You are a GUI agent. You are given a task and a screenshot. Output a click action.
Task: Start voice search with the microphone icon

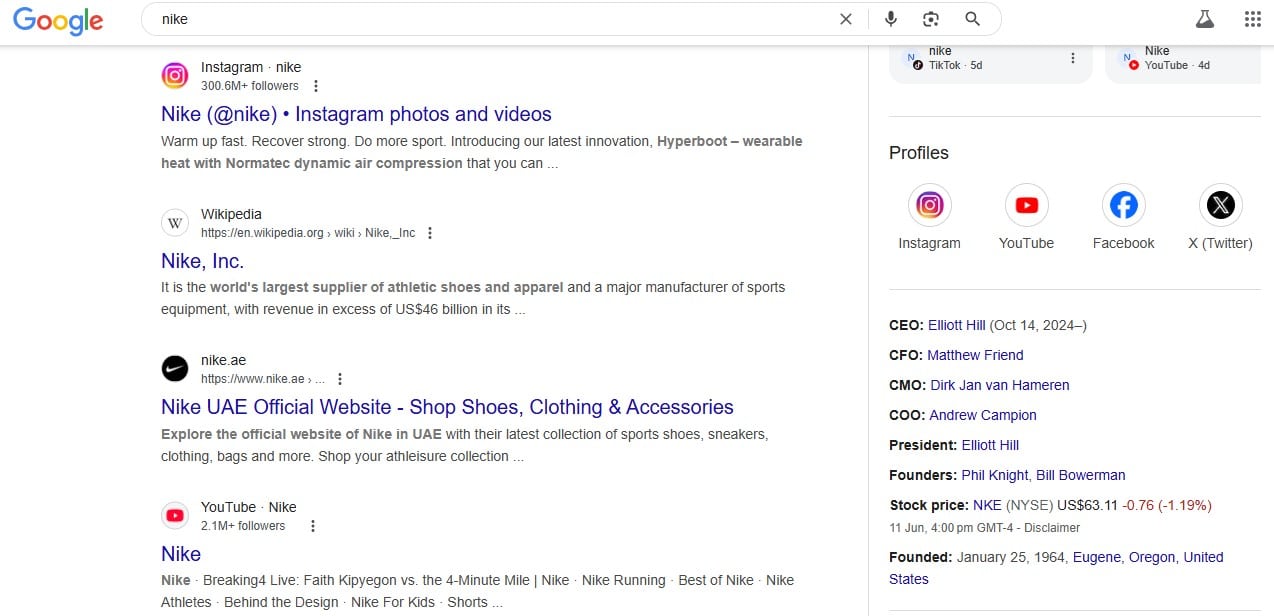coord(891,19)
